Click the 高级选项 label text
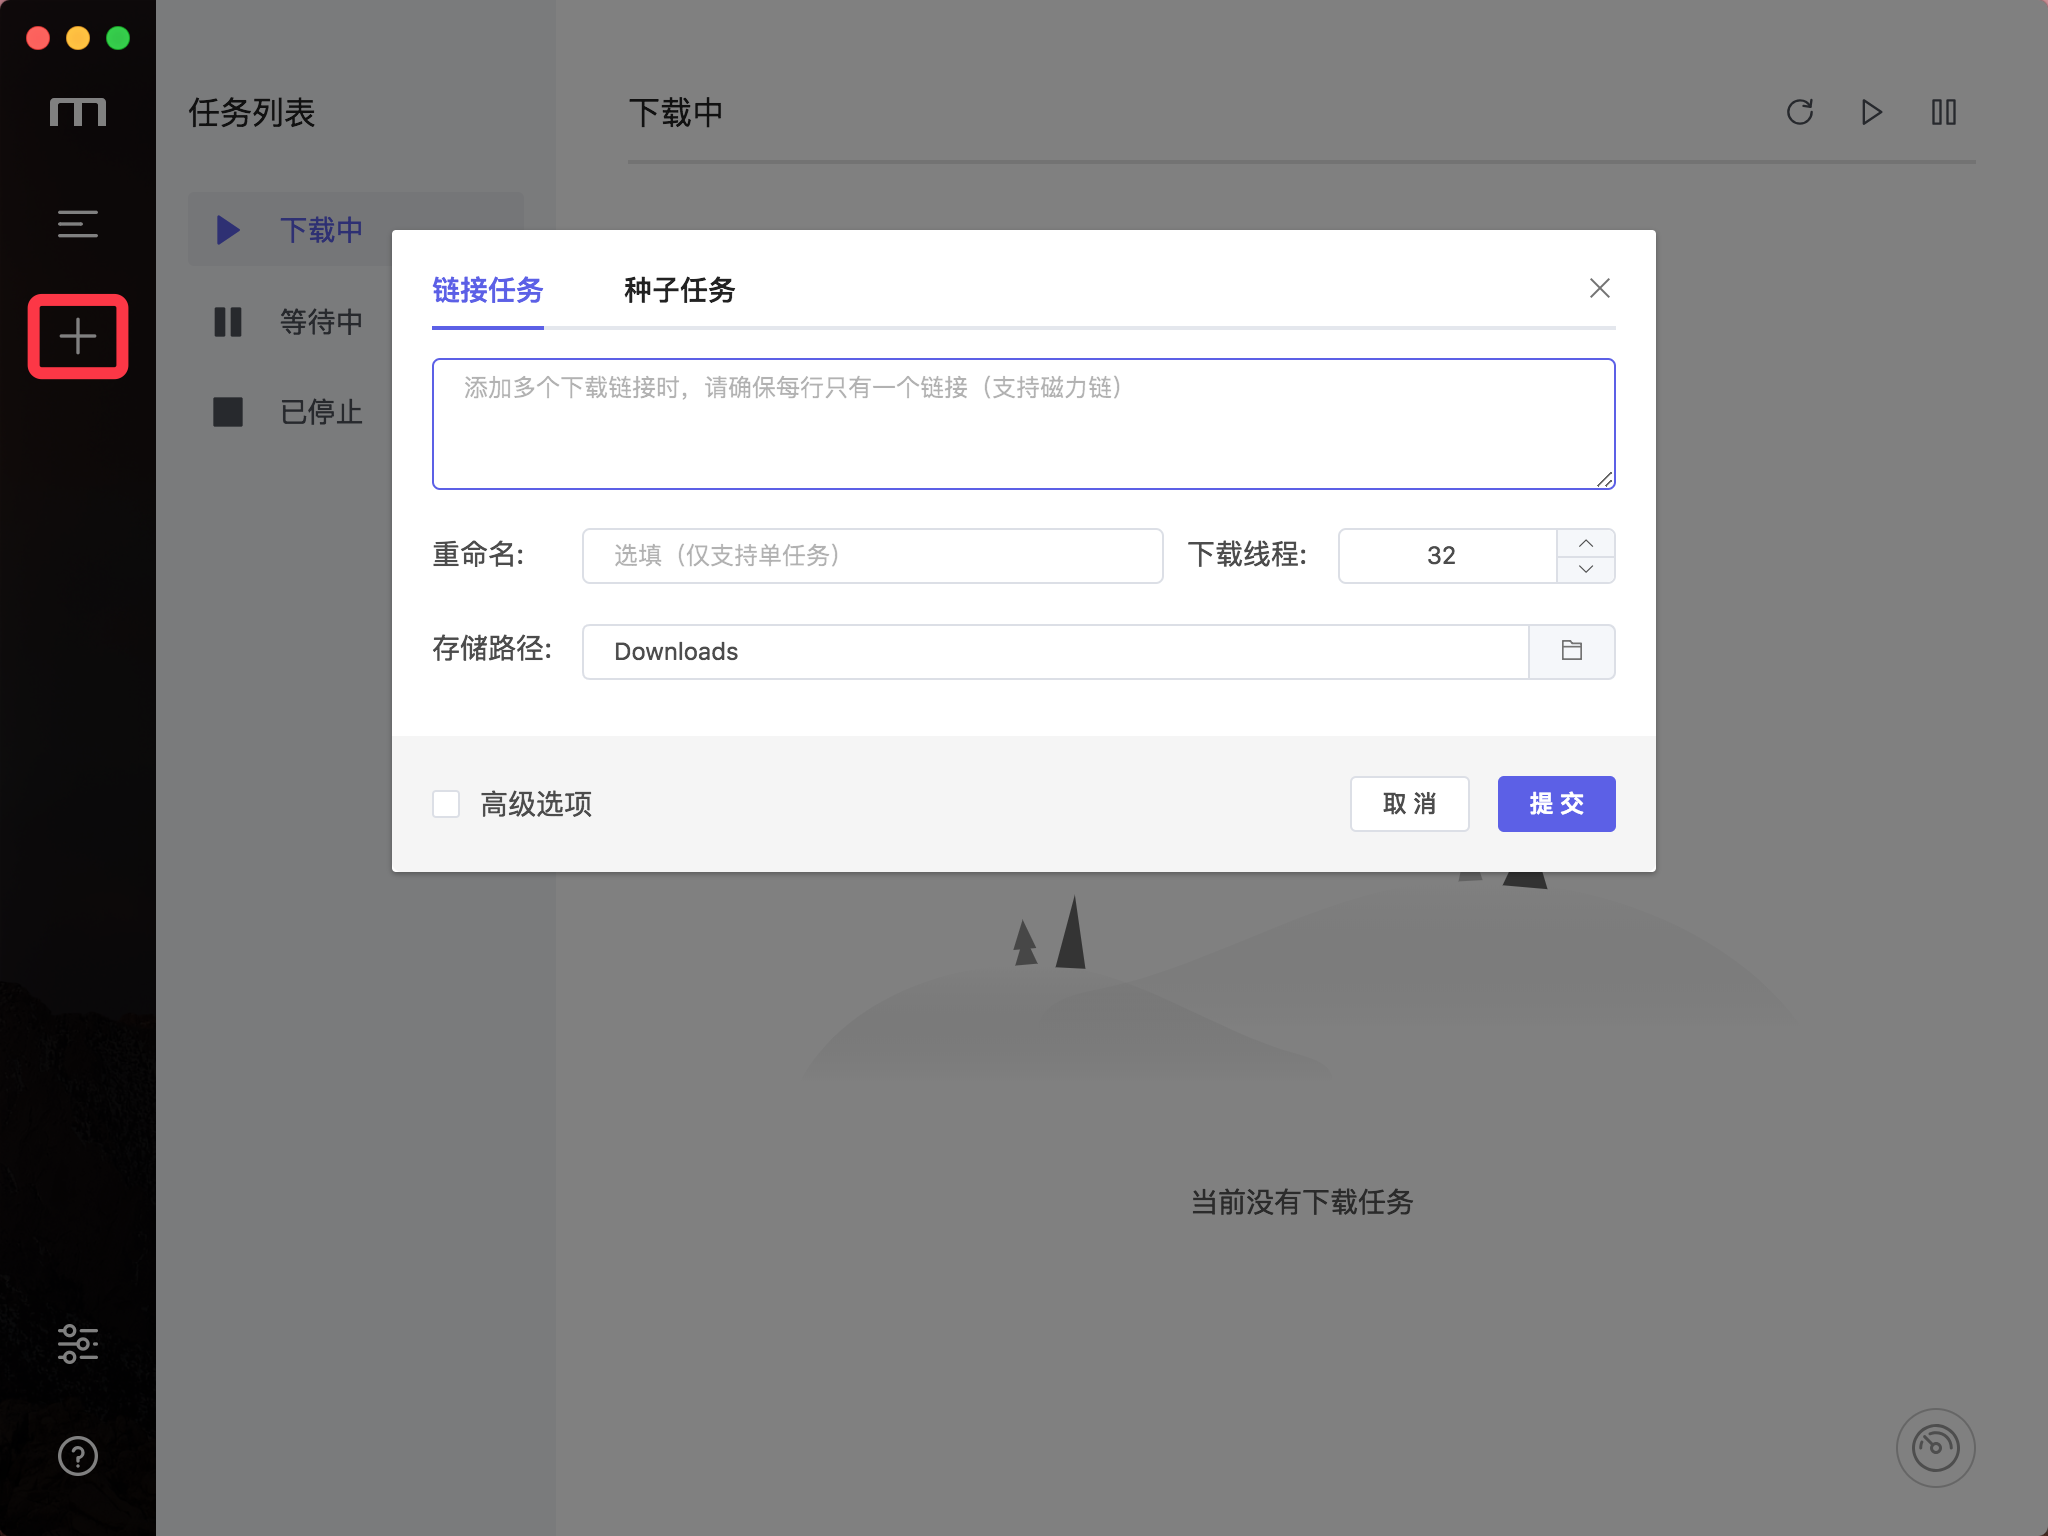 pos(536,804)
